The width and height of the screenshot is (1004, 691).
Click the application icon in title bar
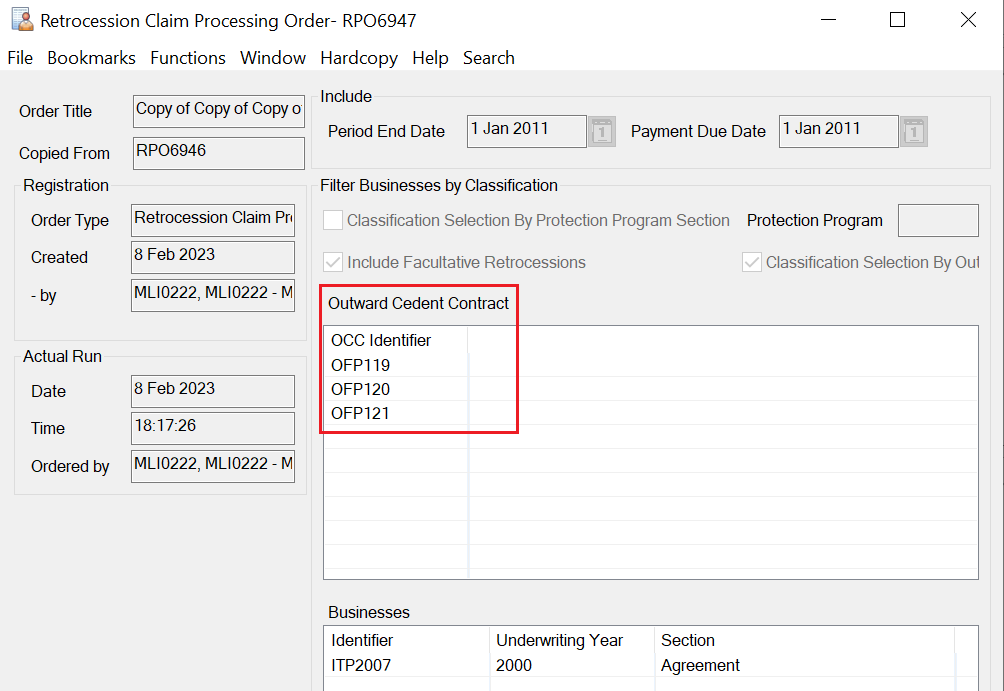pos(21,20)
